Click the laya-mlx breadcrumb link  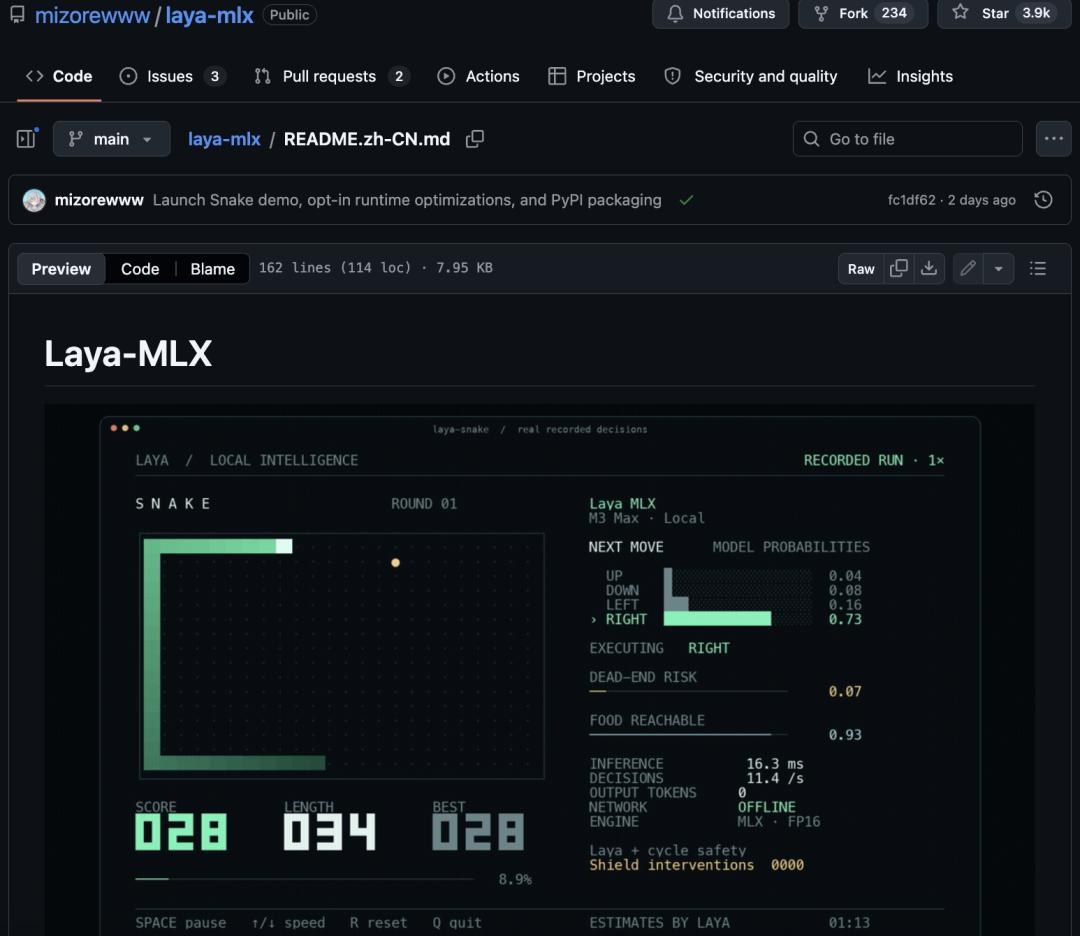pos(224,139)
